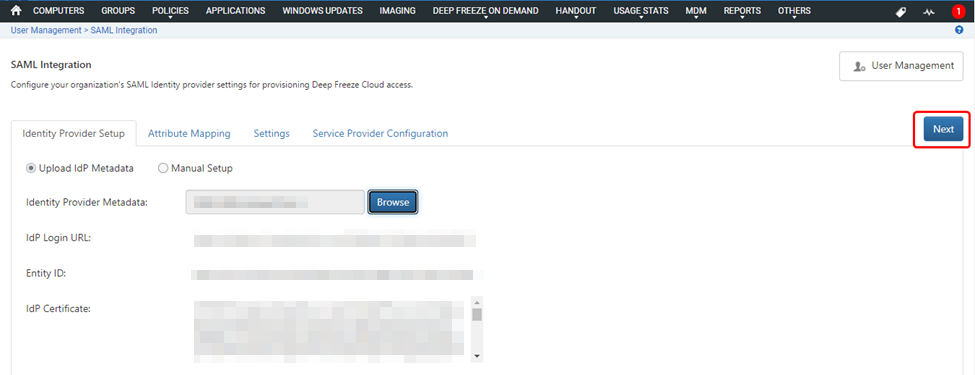The width and height of the screenshot is (975, 375).
Task: Select Upload IdP Metadata radio option
Action: click(x=30, y=168)
